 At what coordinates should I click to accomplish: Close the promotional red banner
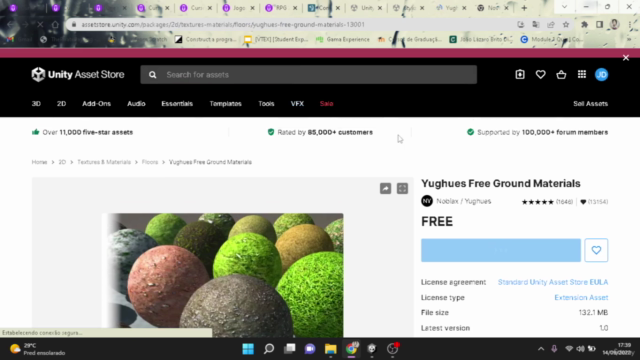pos(626,58)
